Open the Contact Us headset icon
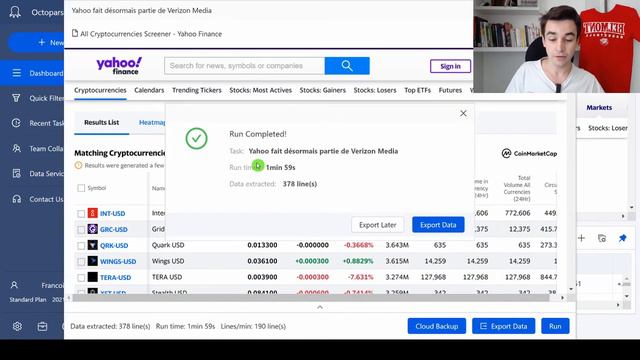 [x=16, y=199]
